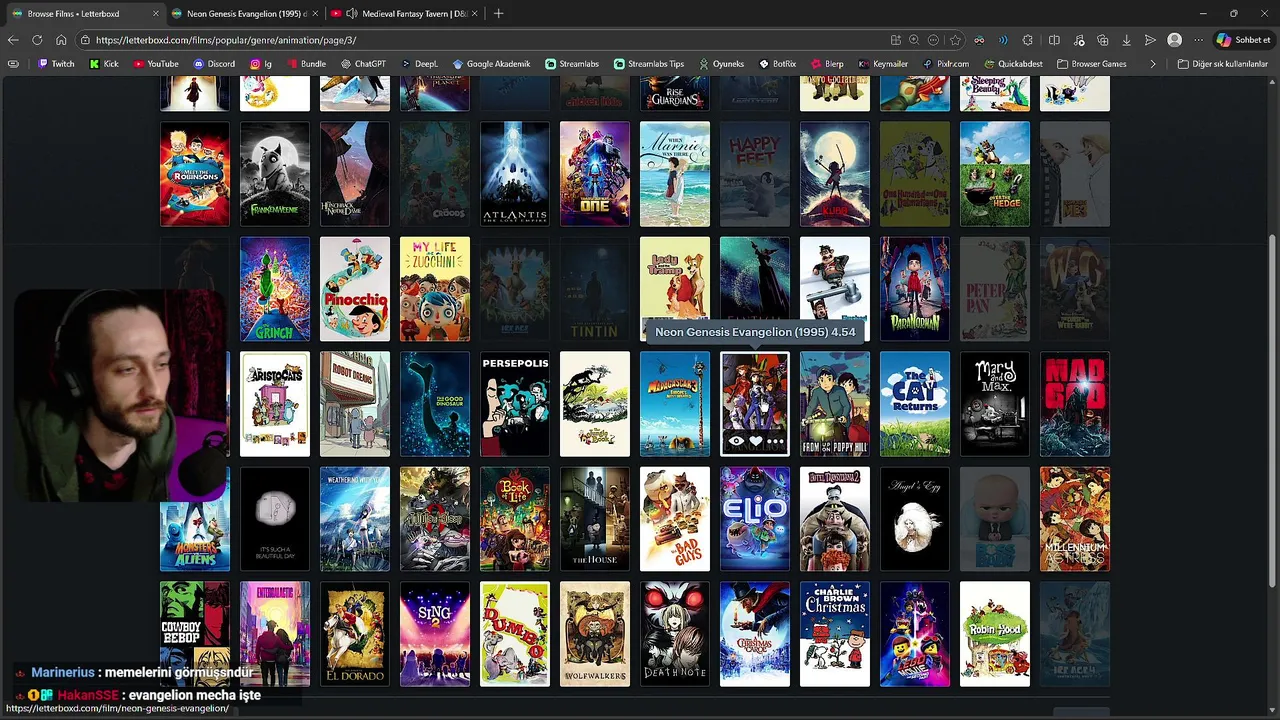Open browser zoom magnifier icon
Image resolution: width=1280 pixels, height=720 pixels.
point(913,40)
